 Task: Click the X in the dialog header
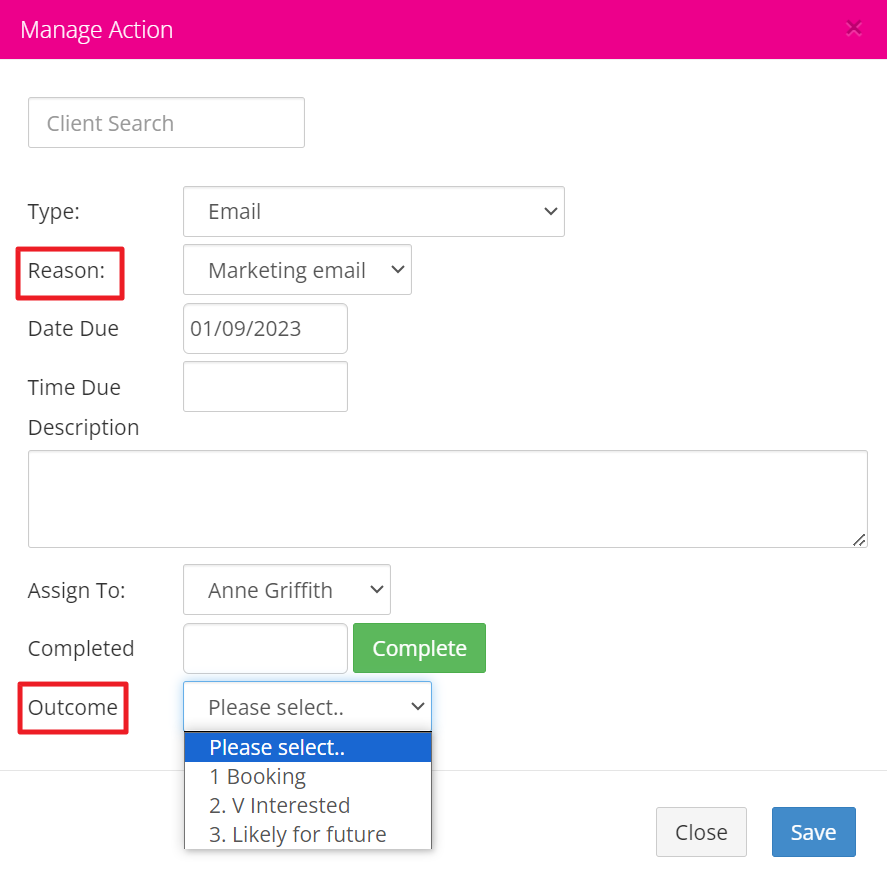point(853,28)
